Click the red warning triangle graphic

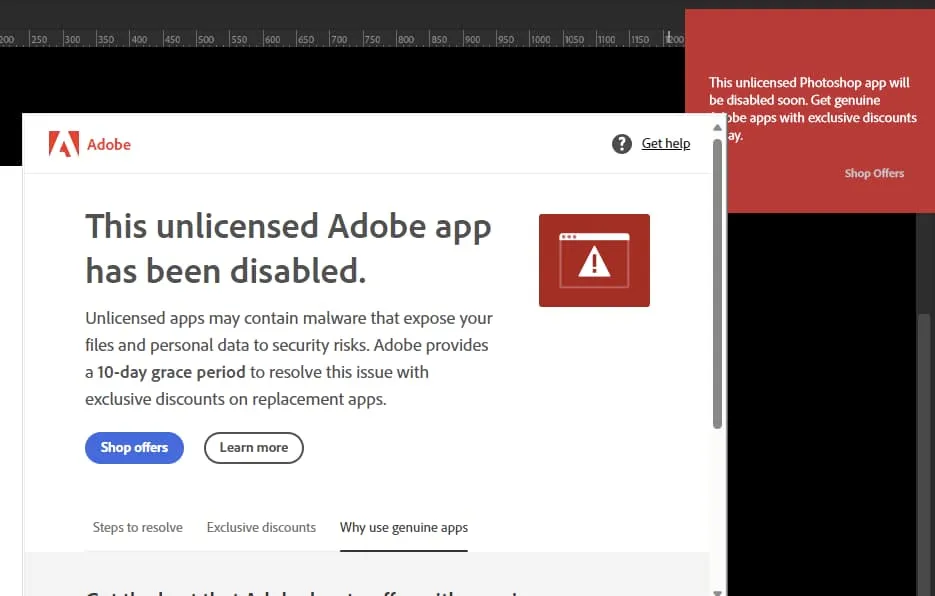click(594, 260)
